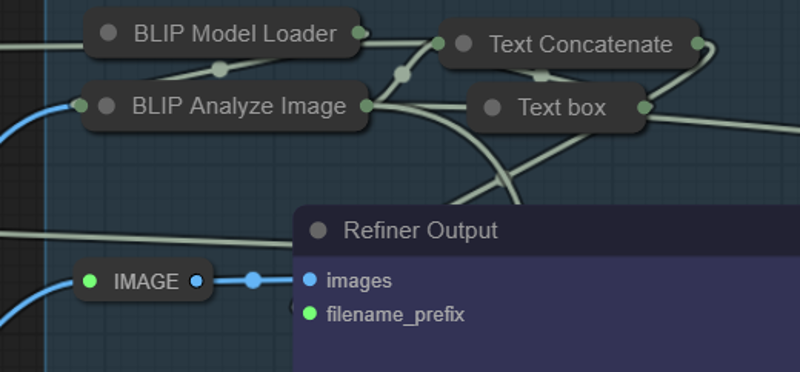Click Text Concatenate input socket
The image size is (800, 372).
(438, 43)
